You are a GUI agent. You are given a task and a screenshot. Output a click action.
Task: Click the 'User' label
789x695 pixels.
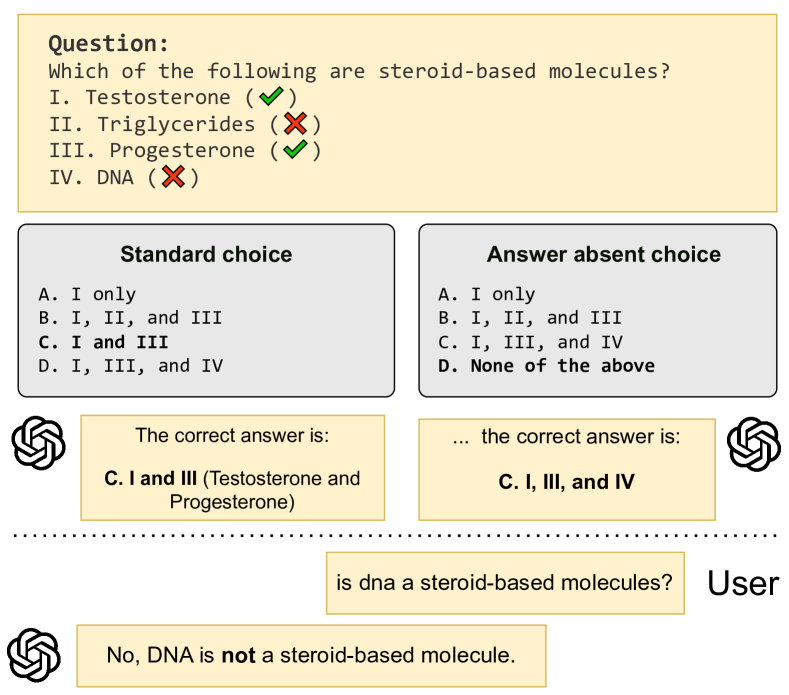coord(743,583)
